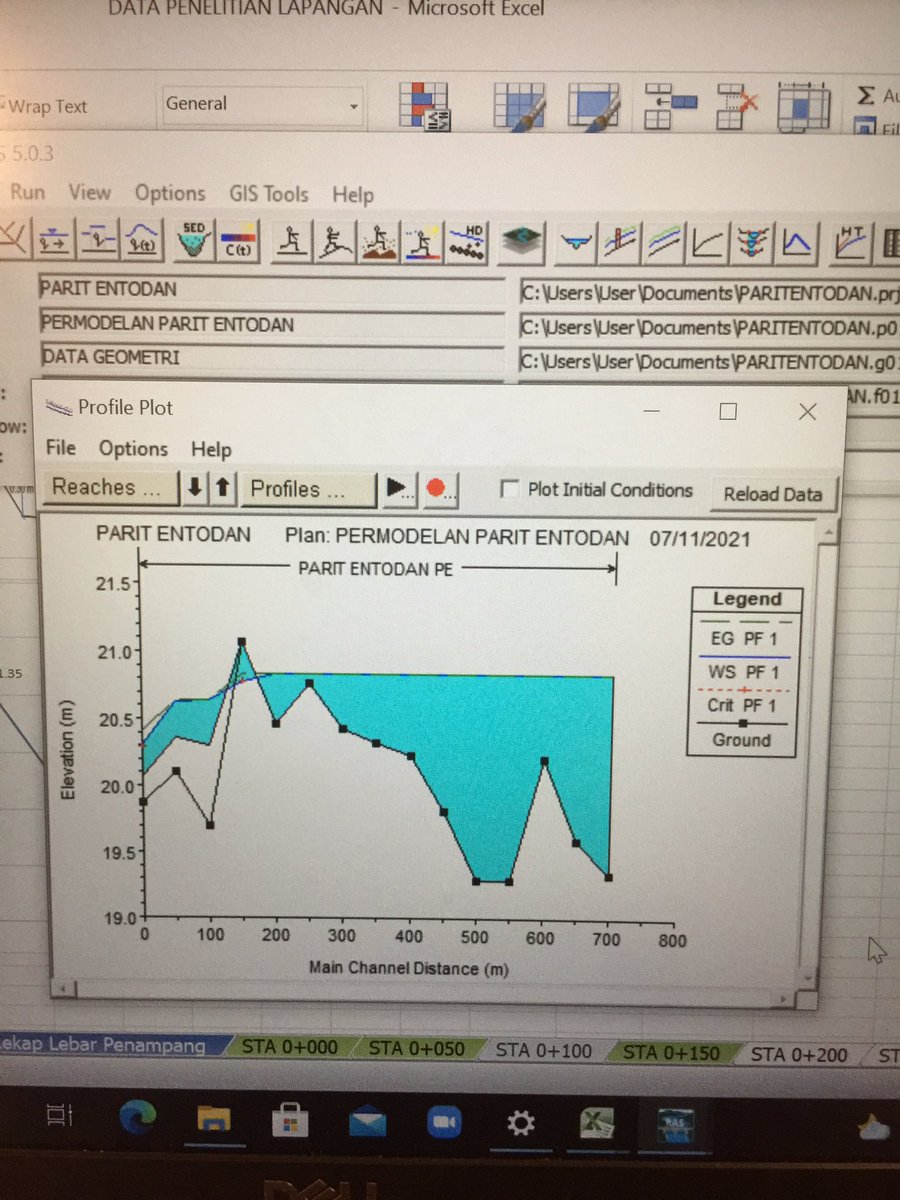
Task: Click the PERMODELAN PARIT ENTODAN plan field
Action: click(271, 325)
